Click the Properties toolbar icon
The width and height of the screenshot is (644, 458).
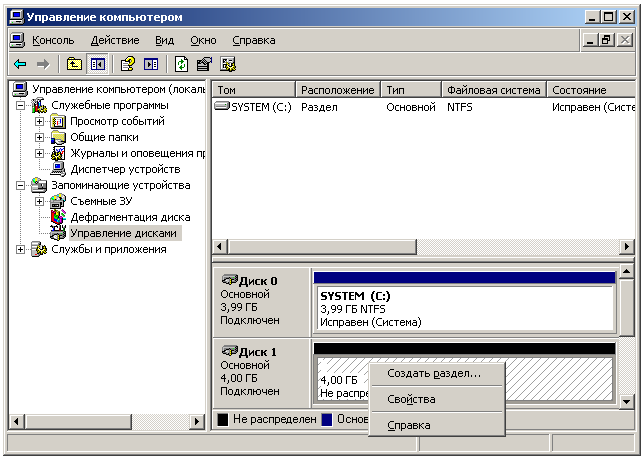[x=204, y=64]
